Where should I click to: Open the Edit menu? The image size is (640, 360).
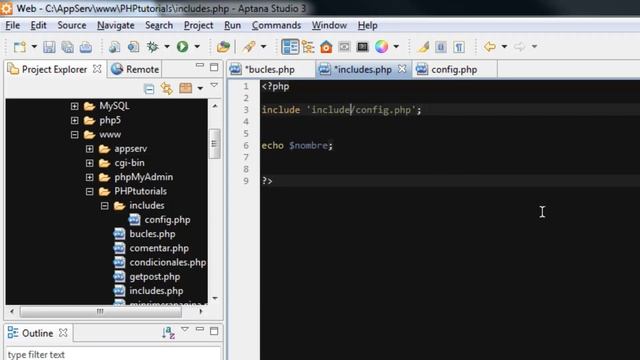click(38, 25)
